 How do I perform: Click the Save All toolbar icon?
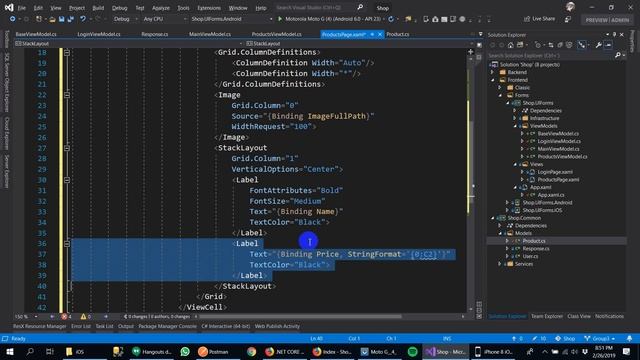(71, 19)
